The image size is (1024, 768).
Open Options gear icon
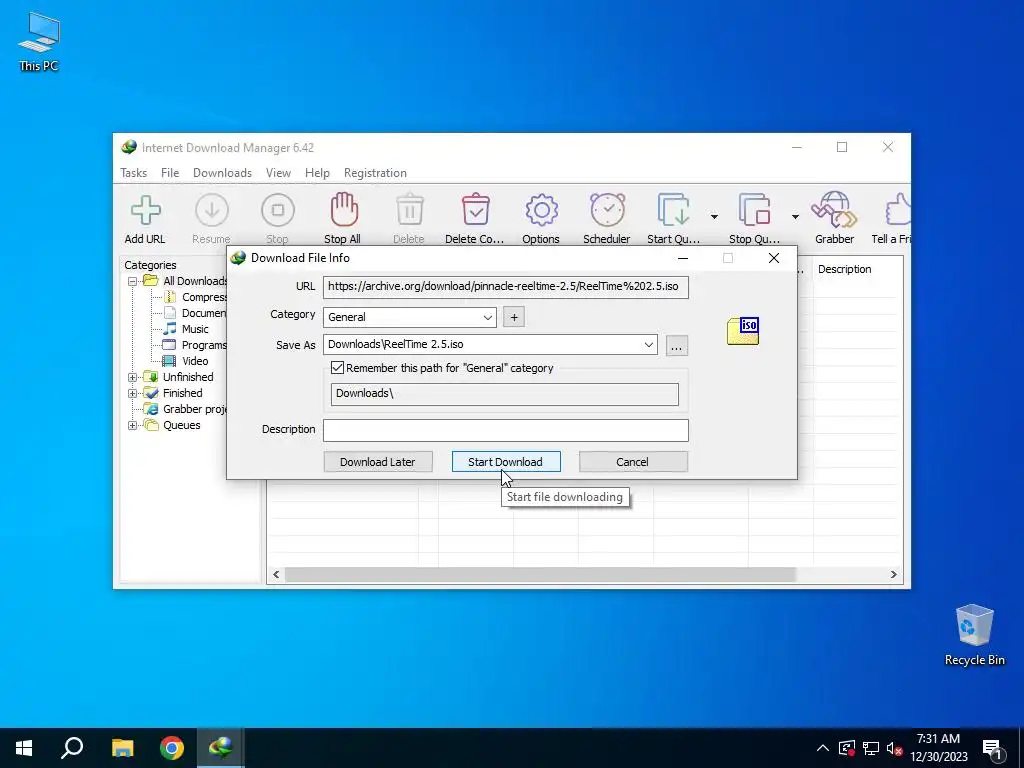click(x=541, y=210)
